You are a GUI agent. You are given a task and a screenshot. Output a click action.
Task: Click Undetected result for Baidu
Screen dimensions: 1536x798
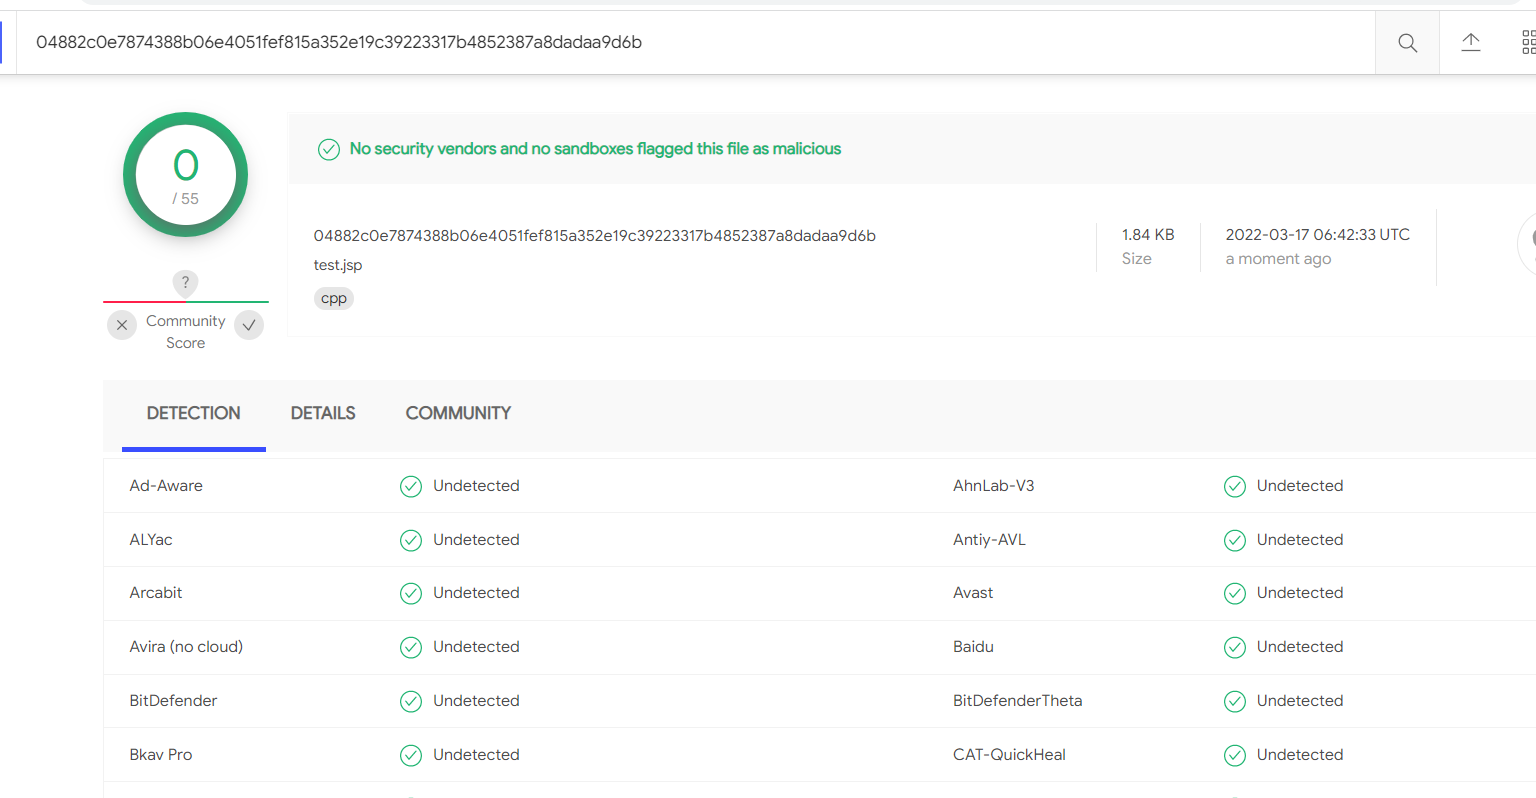pyautogui.click(x=1300, y=647)
